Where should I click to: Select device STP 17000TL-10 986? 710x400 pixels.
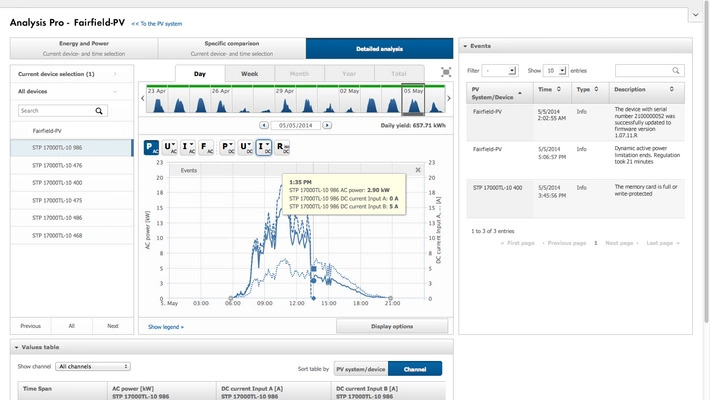pyautogui.click(x=72, y=148)
